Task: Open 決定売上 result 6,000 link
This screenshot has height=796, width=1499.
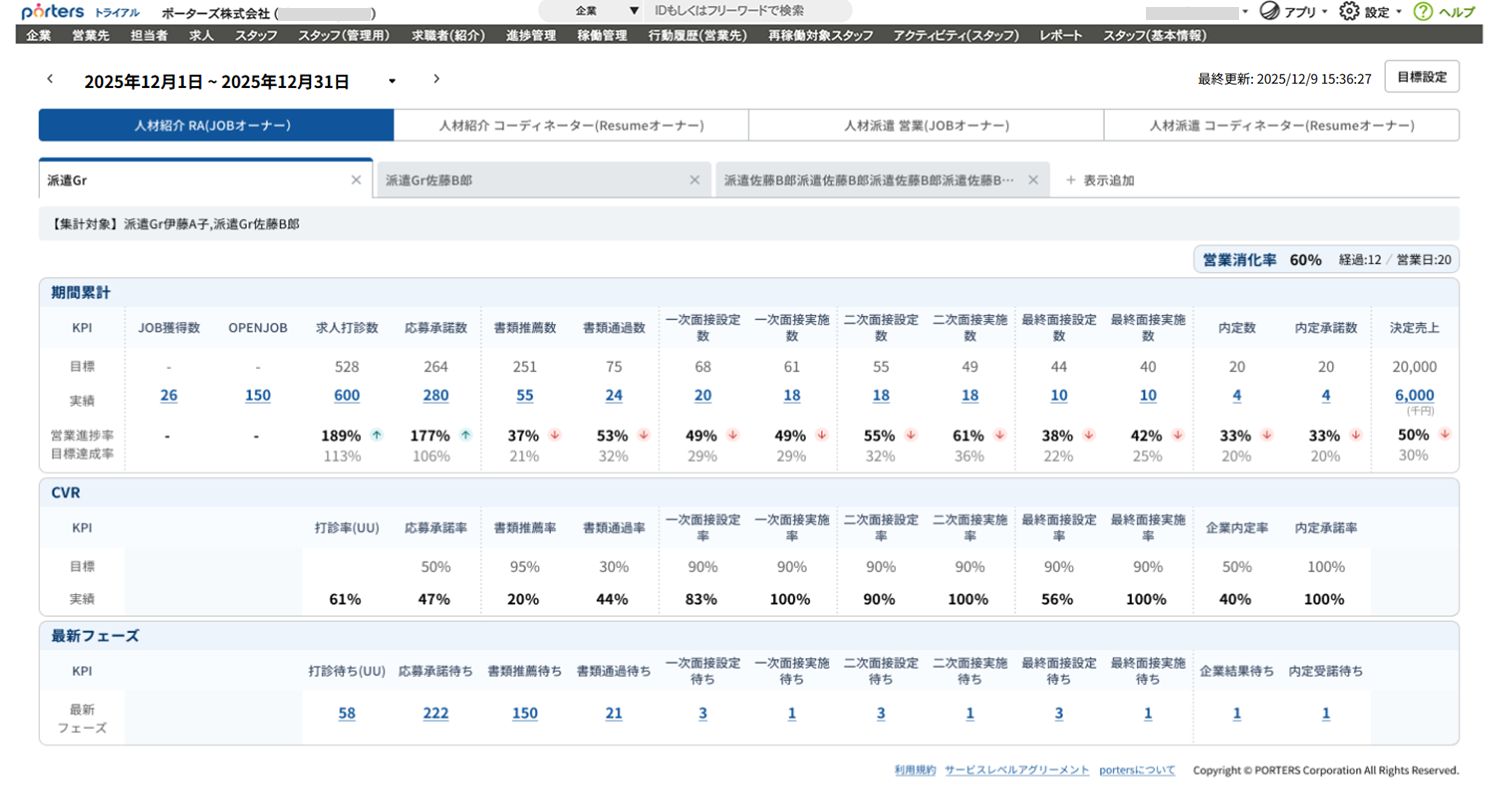Action: coord(1414,395)
